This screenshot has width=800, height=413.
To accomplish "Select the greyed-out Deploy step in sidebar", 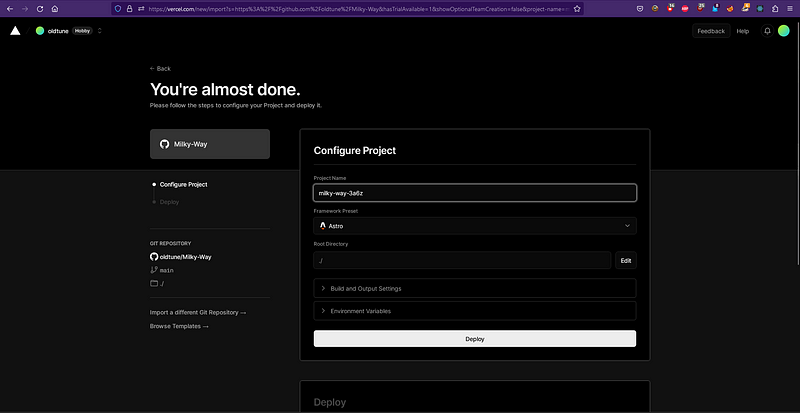I will [169, 202].
